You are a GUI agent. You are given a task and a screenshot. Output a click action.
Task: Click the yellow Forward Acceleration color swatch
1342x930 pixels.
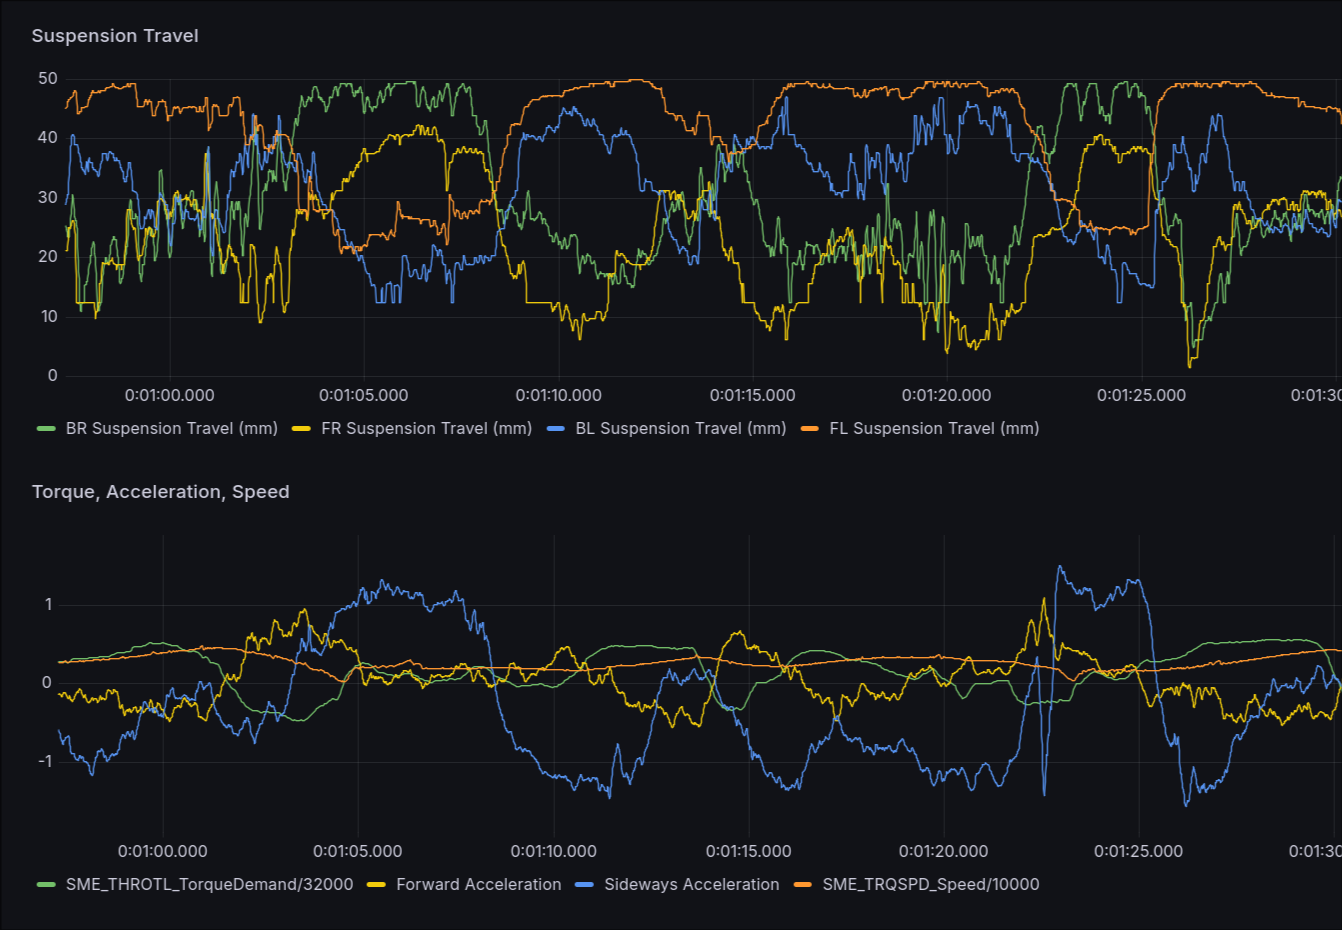coord(376,885)
